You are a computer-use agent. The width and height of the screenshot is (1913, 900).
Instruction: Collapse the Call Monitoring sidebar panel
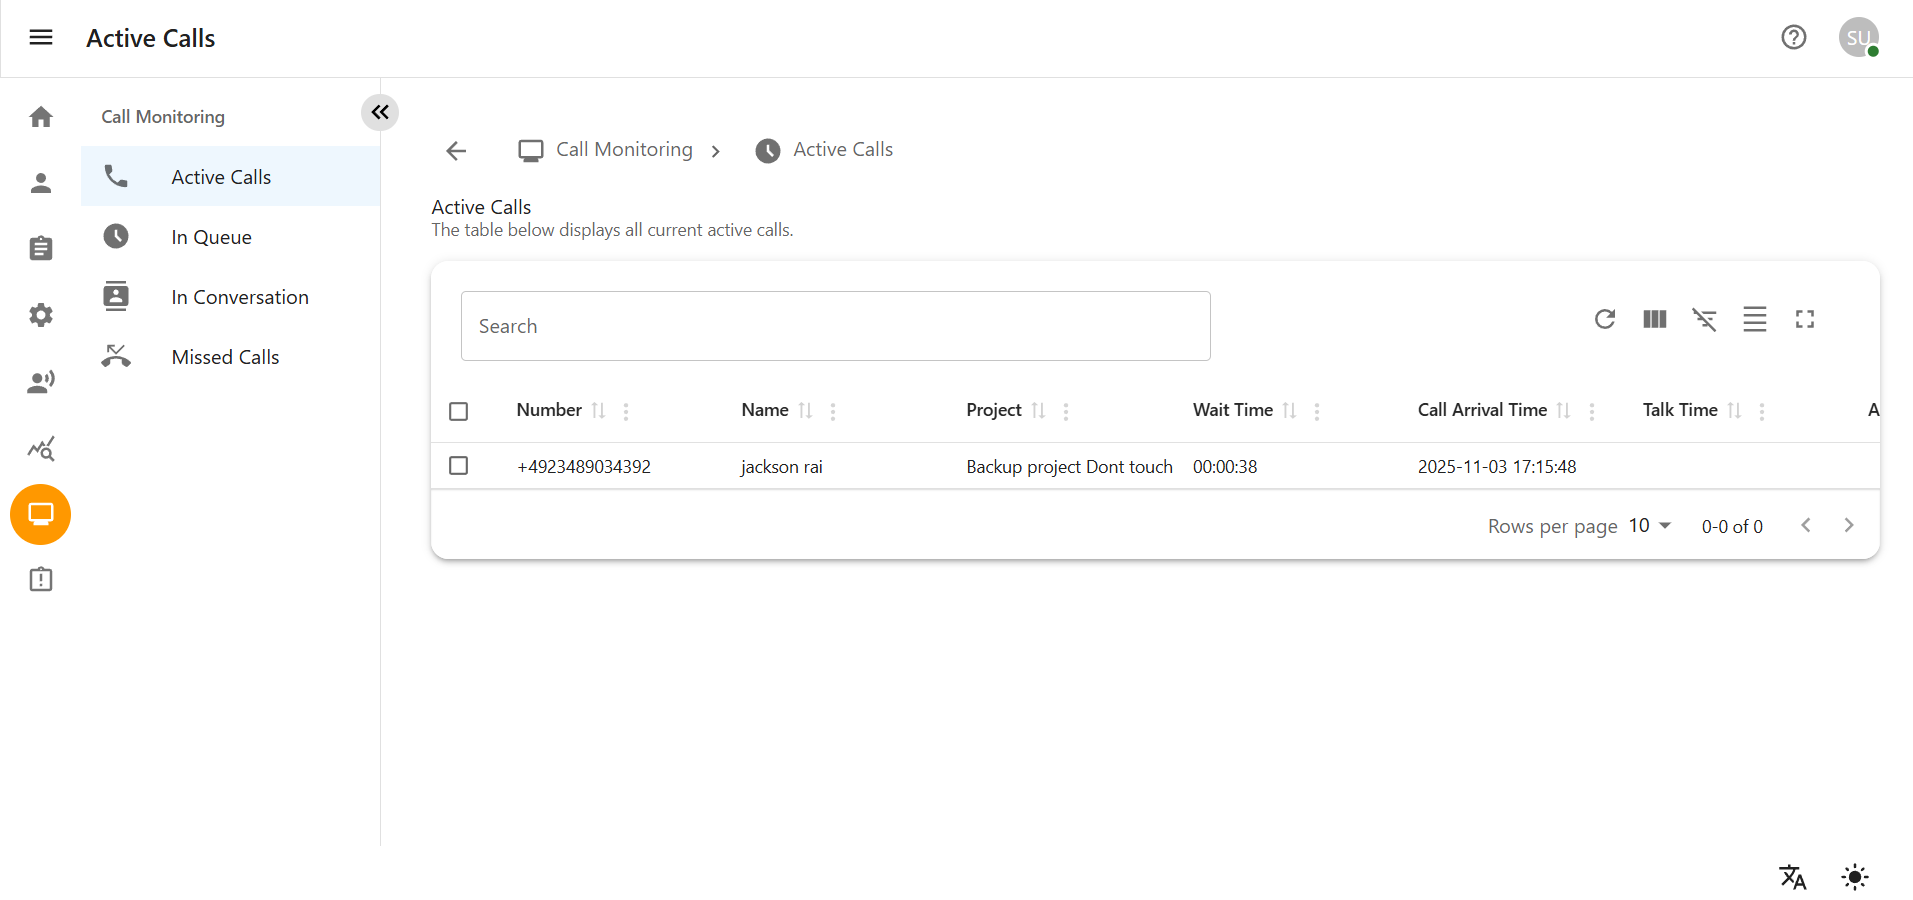379,112
